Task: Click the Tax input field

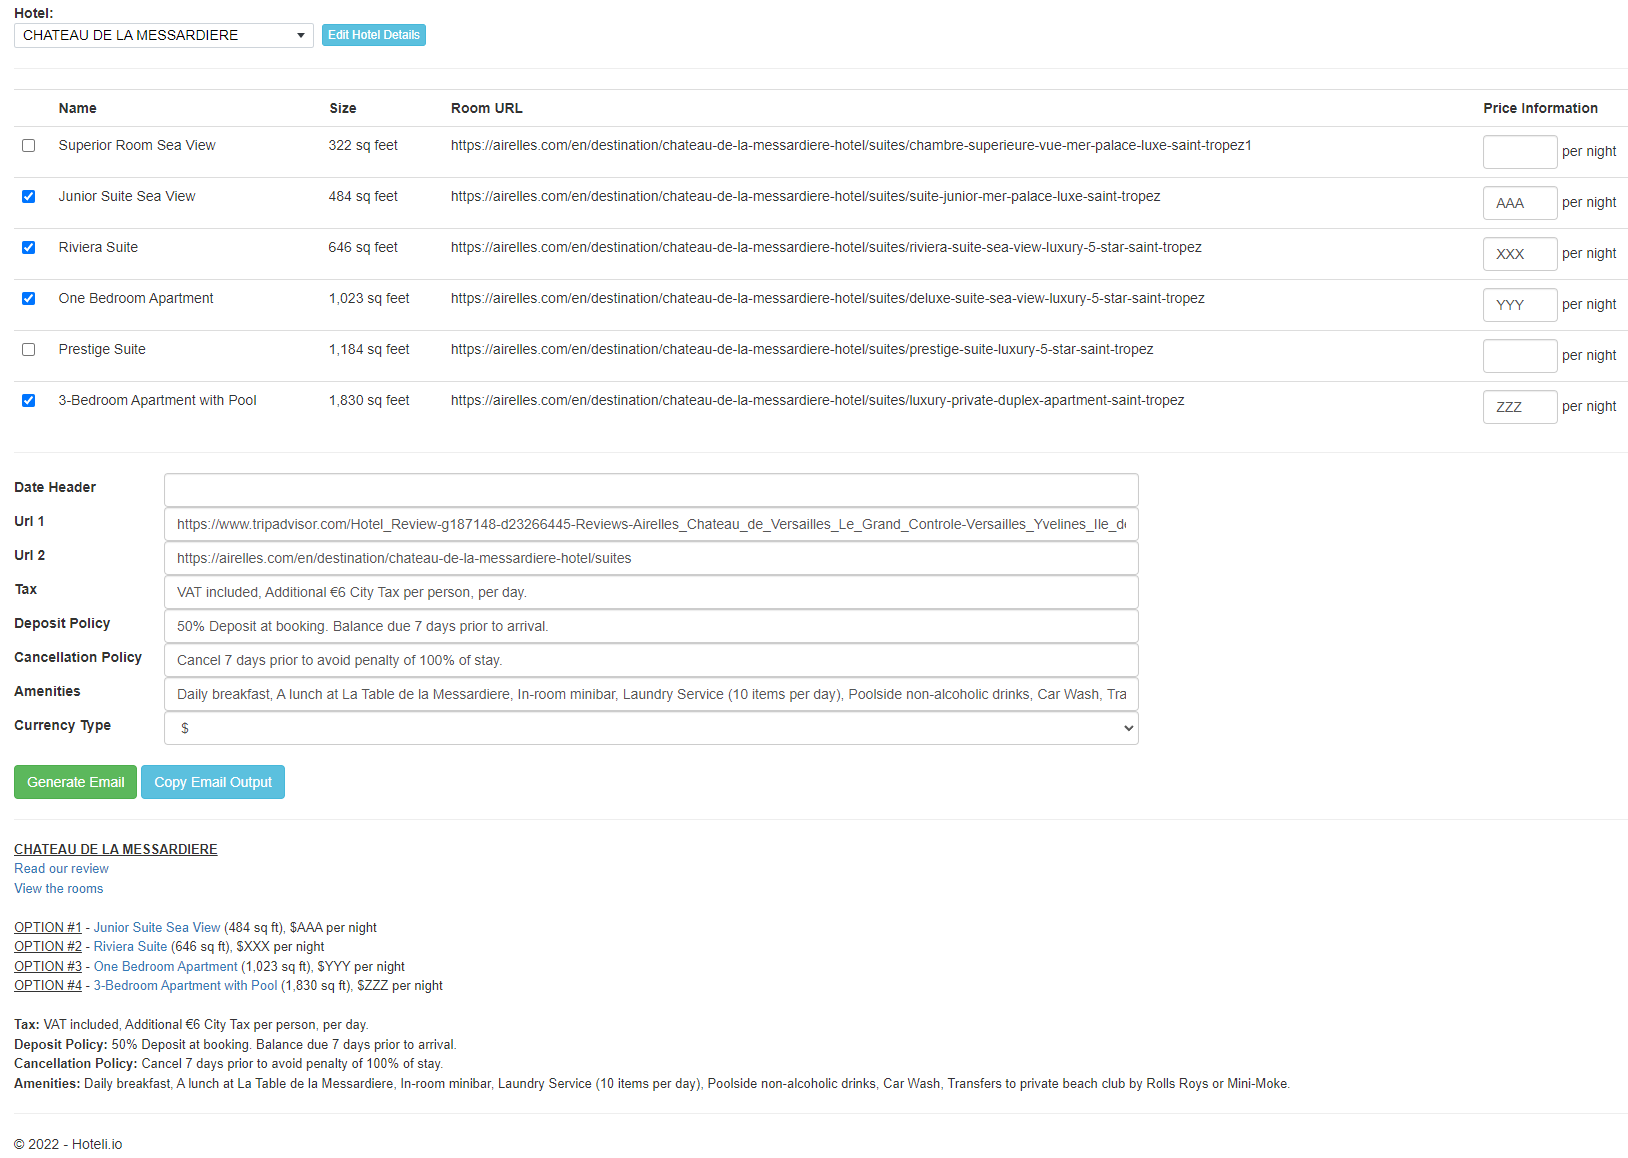Action: pos(651,592)
